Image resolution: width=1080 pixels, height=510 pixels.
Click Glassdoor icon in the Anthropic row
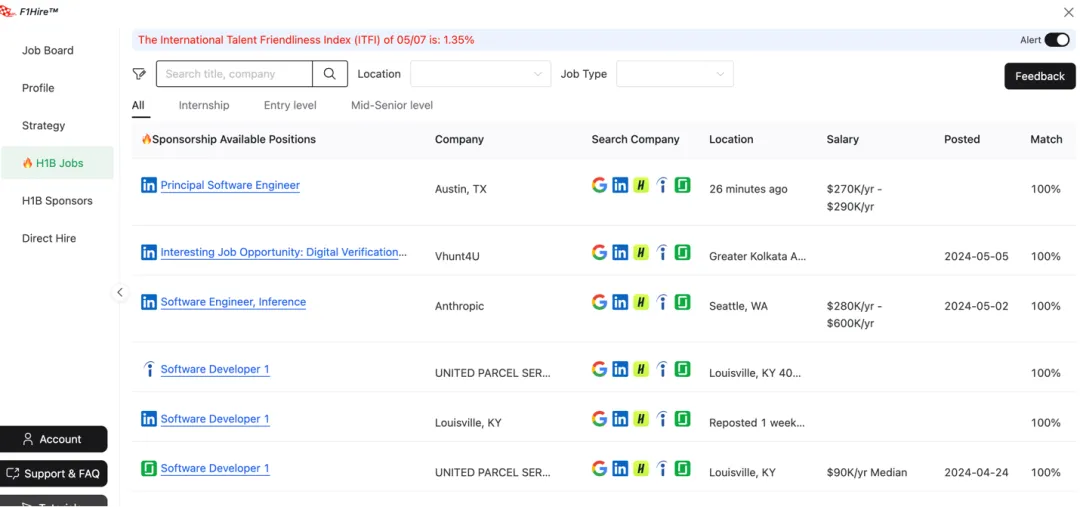pyautogui.click(x=683, y=302)
